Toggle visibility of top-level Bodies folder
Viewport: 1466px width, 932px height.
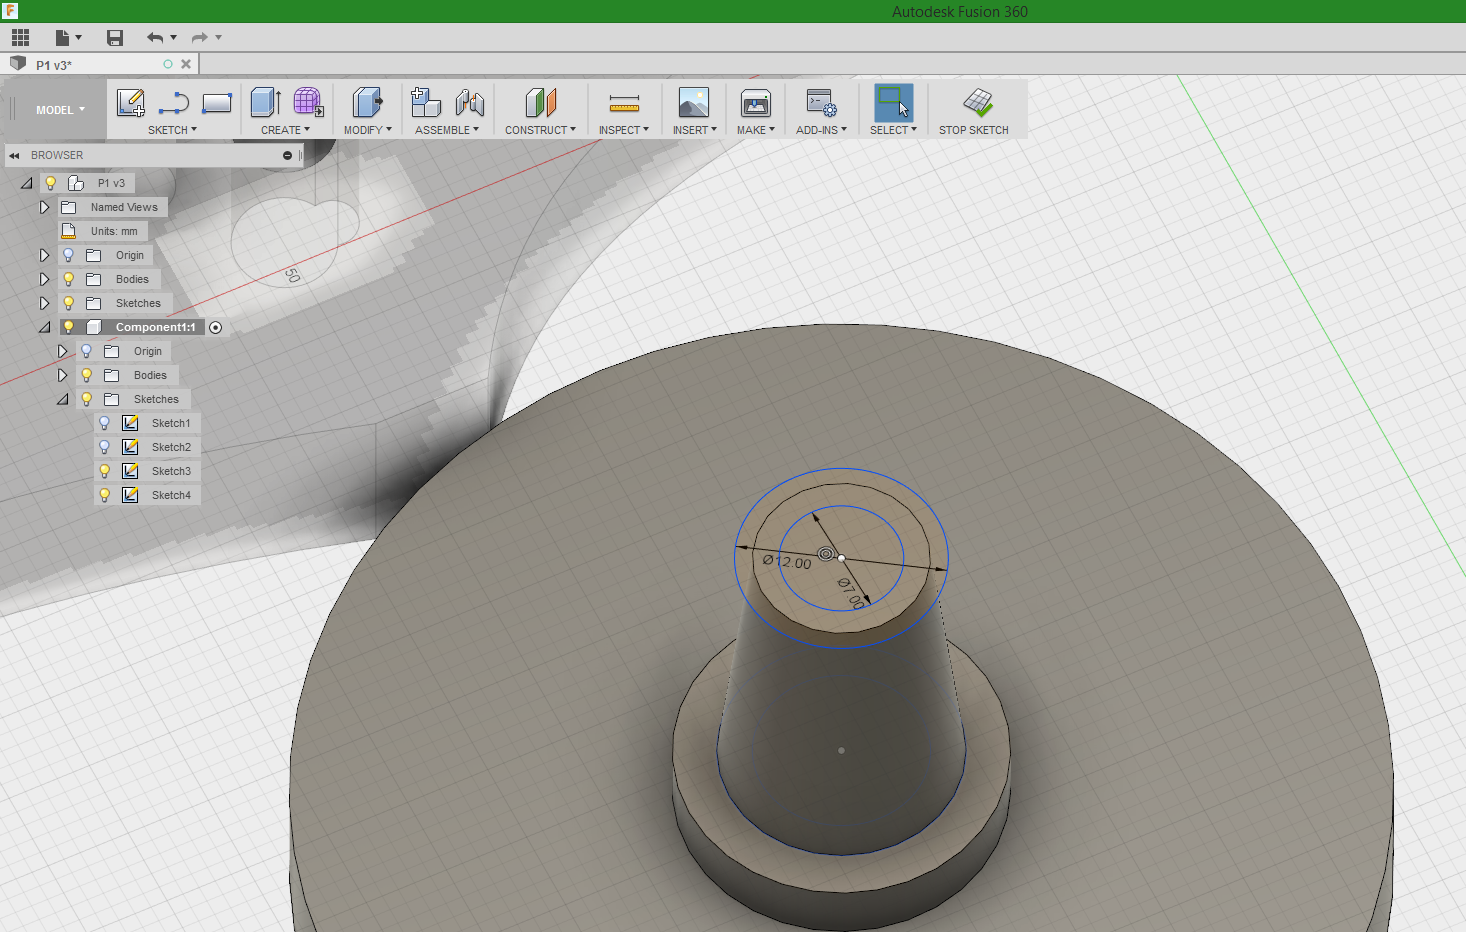pyautogui.click(x=68, y=279)
